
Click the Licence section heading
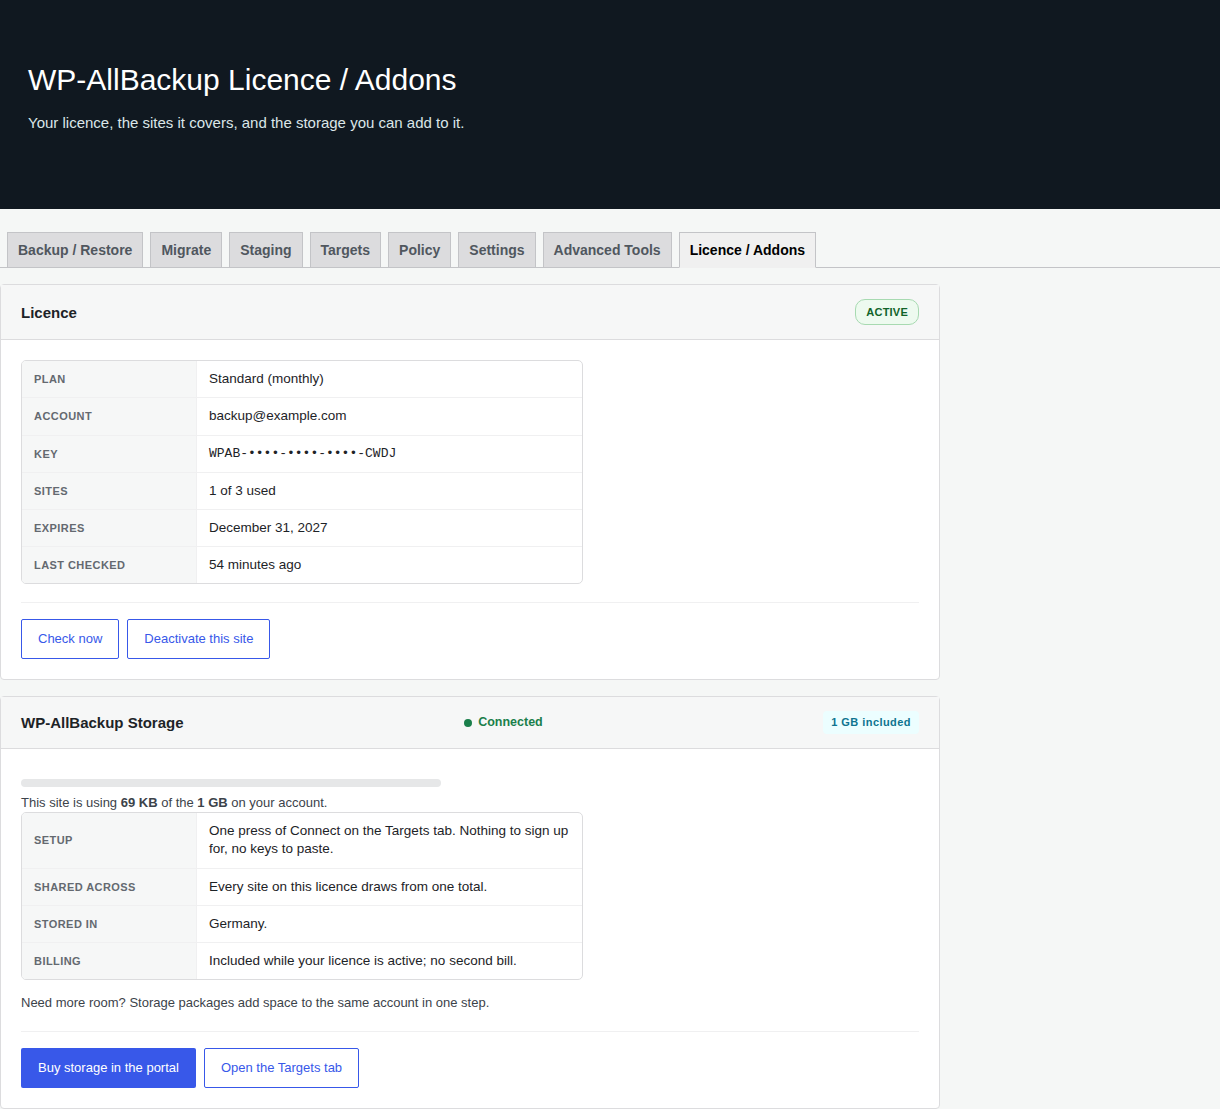(x=49, y=313)
